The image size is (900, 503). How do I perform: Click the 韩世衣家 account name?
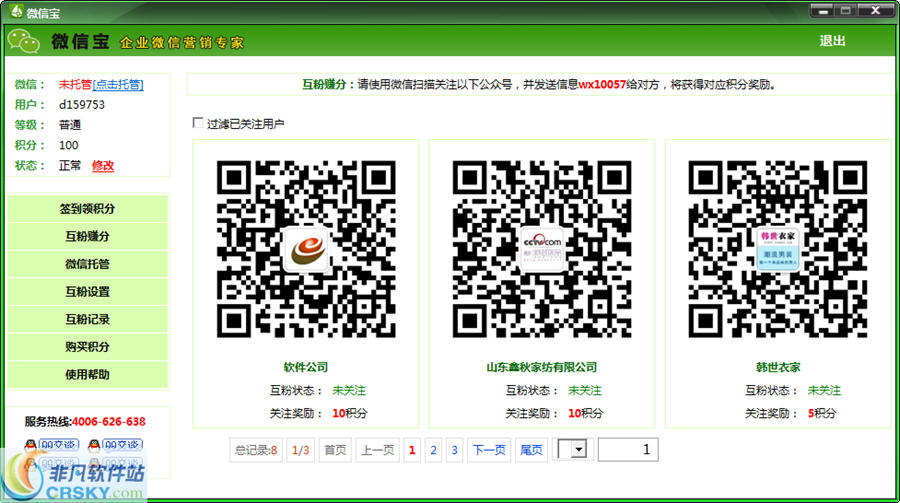(778, 367)
